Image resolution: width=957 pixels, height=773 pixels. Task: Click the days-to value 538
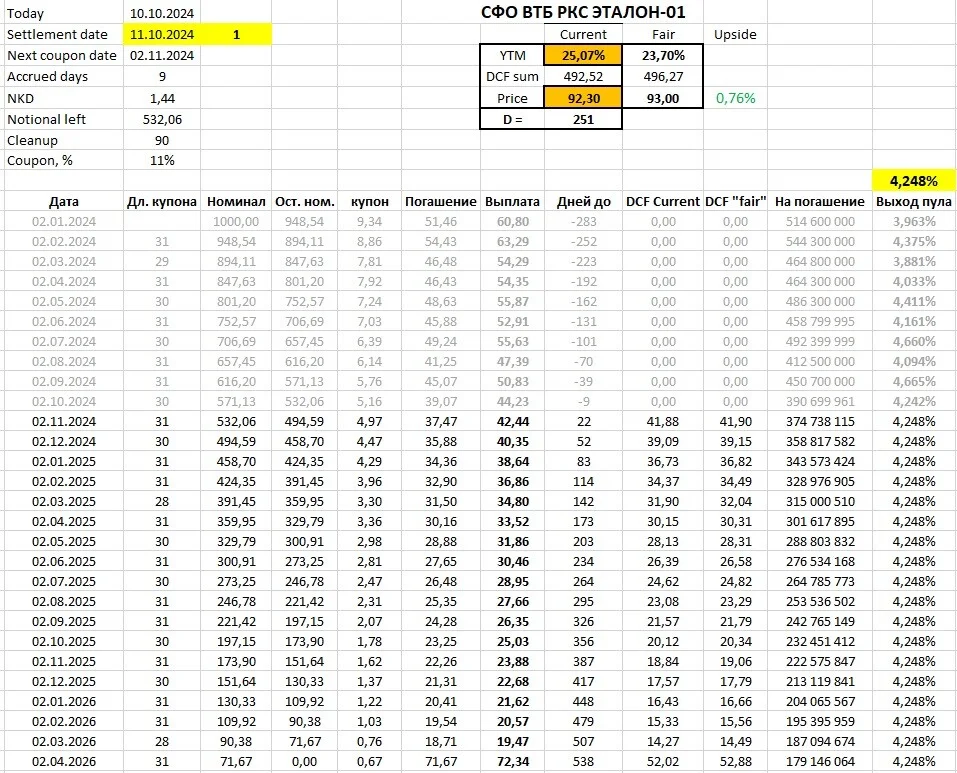pyautogui.click(x=583, y=761)
